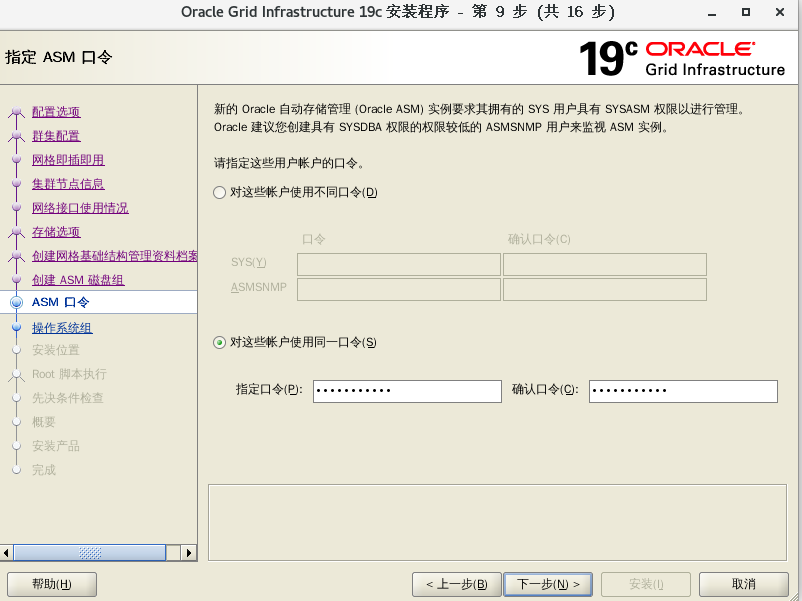Open the 操作系统组 step link
This screenshot has width=802, height=601.
(62, 328)
